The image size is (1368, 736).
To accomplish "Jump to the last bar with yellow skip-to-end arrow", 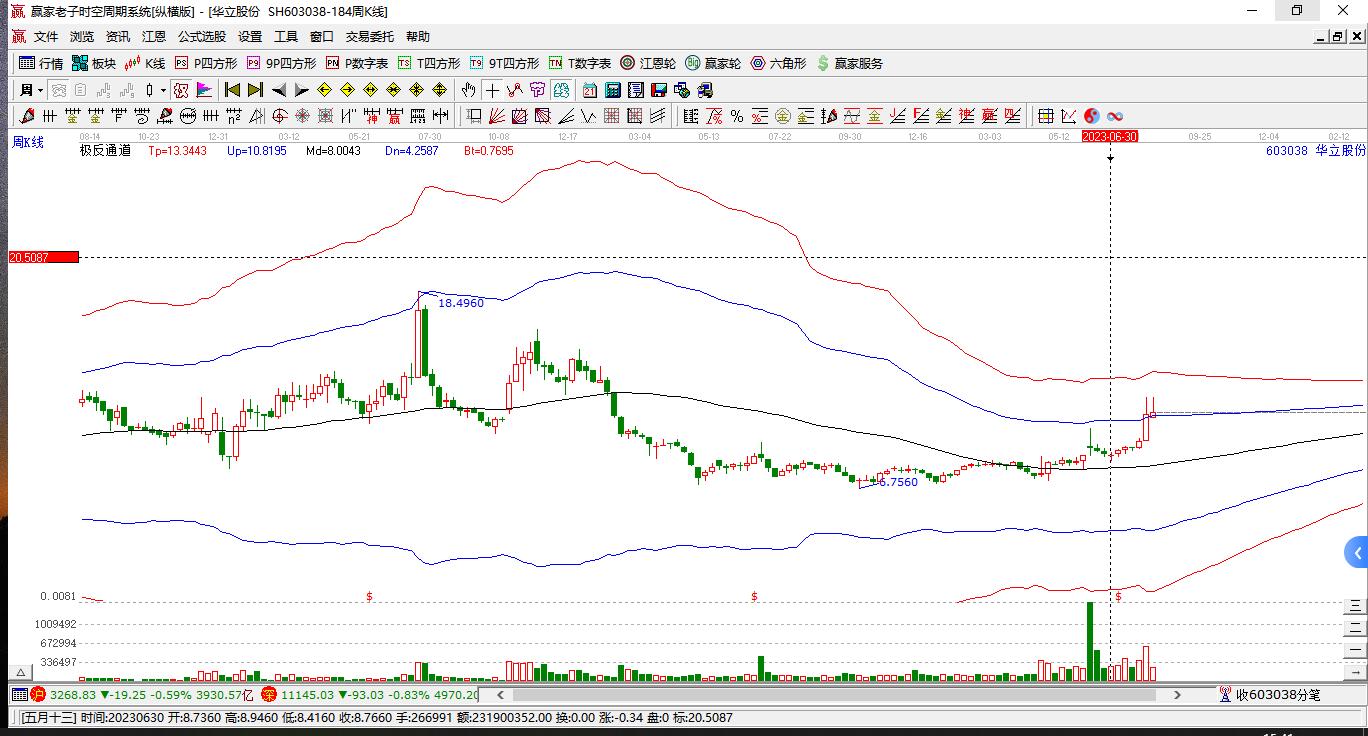I will tap(255, 90).
